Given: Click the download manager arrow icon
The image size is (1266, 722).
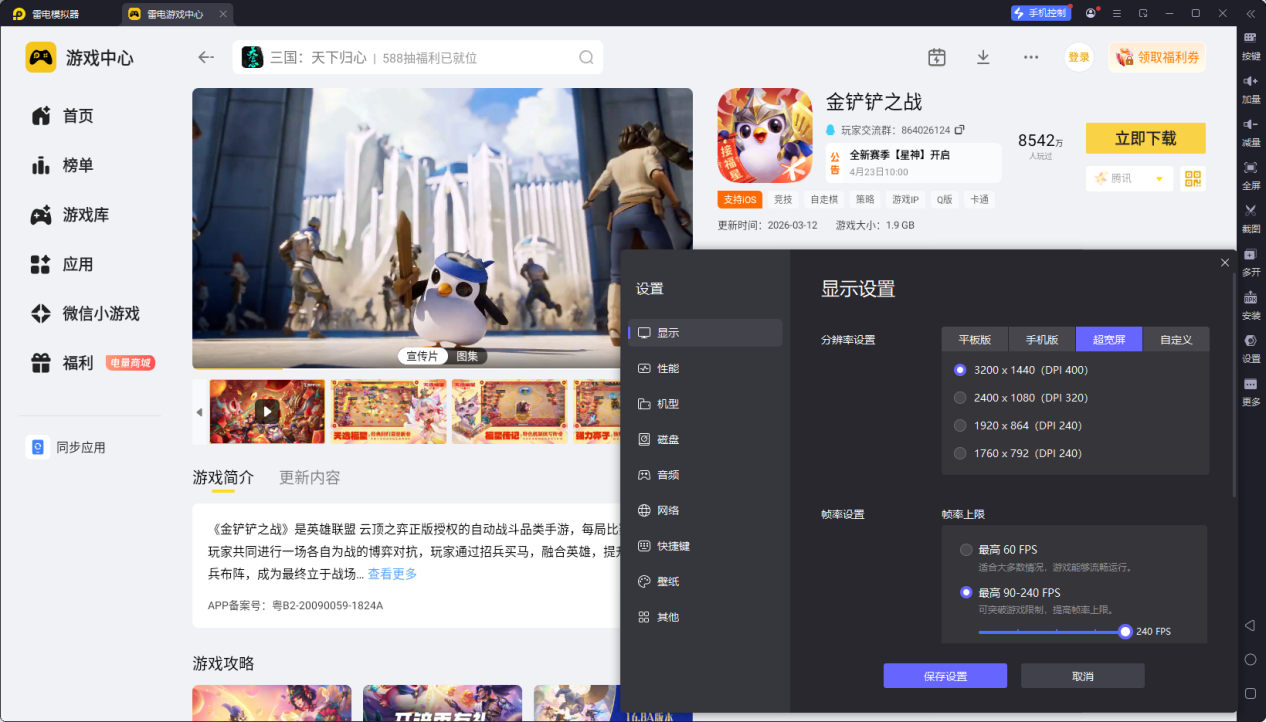Looking at the screenshot, I should [983, 57].
